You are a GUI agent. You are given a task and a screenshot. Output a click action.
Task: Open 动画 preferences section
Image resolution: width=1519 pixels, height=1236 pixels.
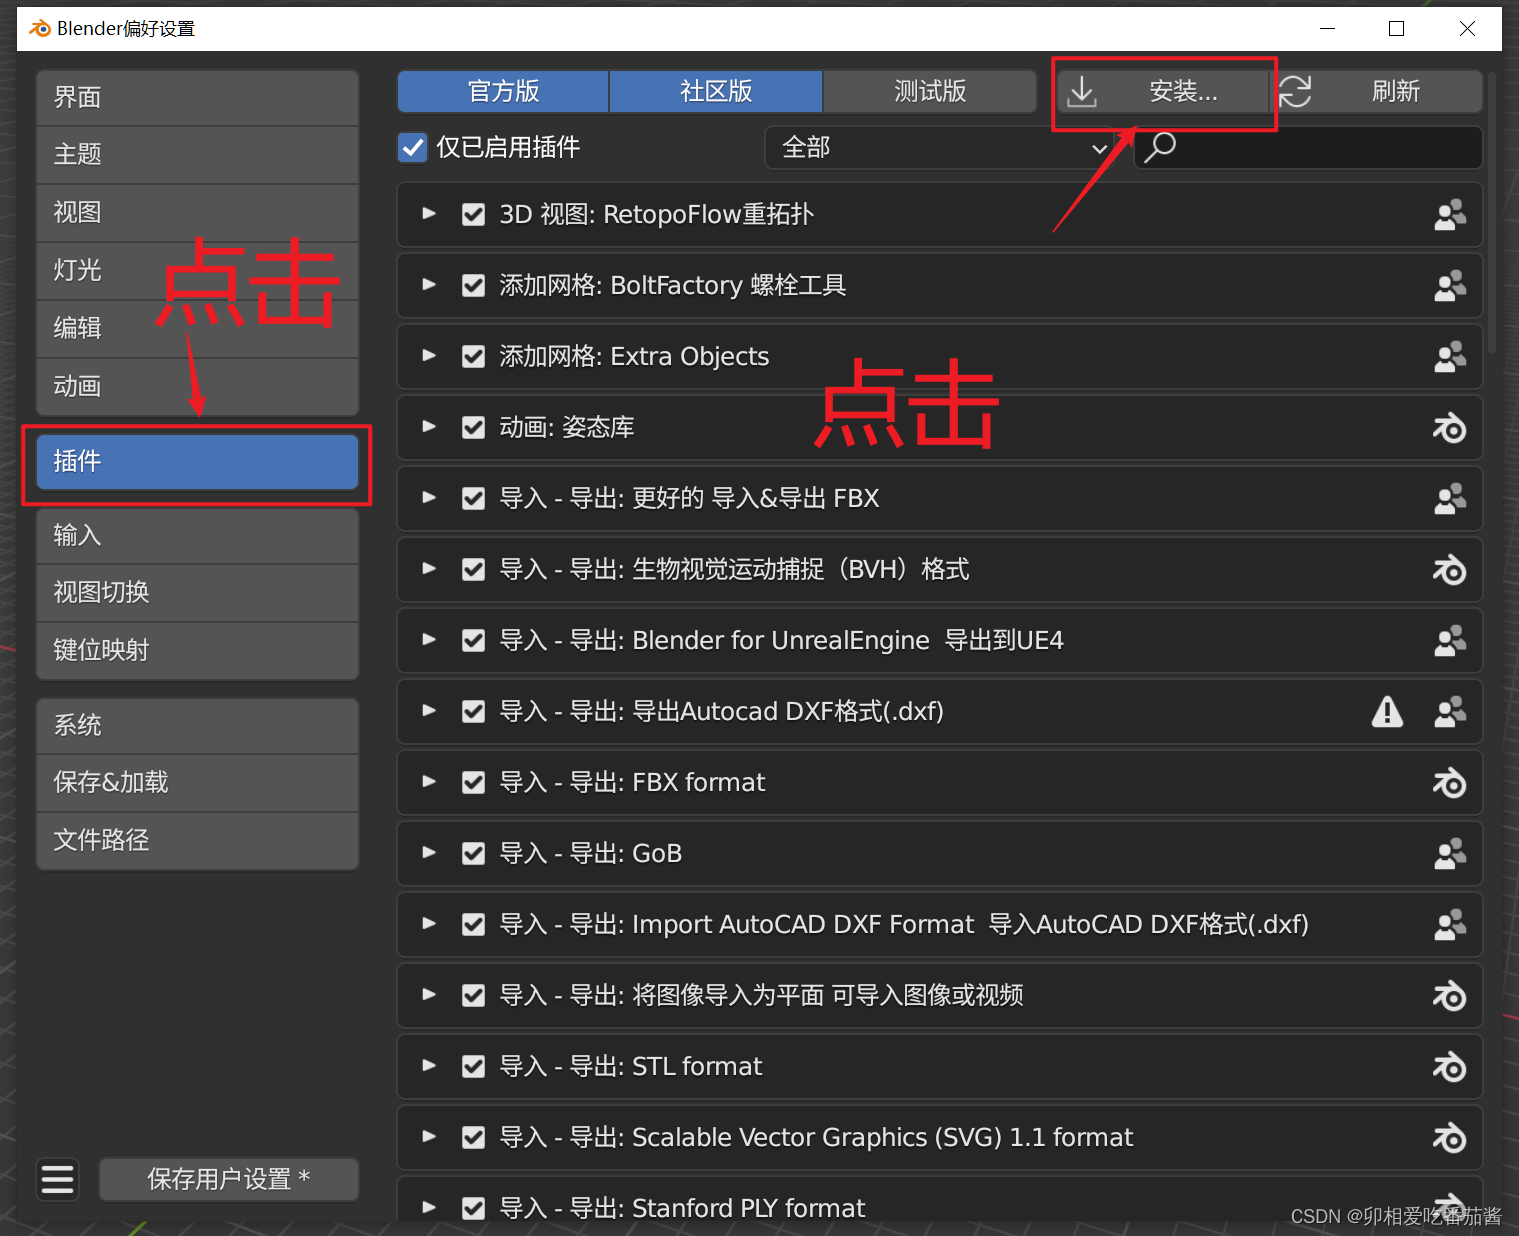point(197,387)
